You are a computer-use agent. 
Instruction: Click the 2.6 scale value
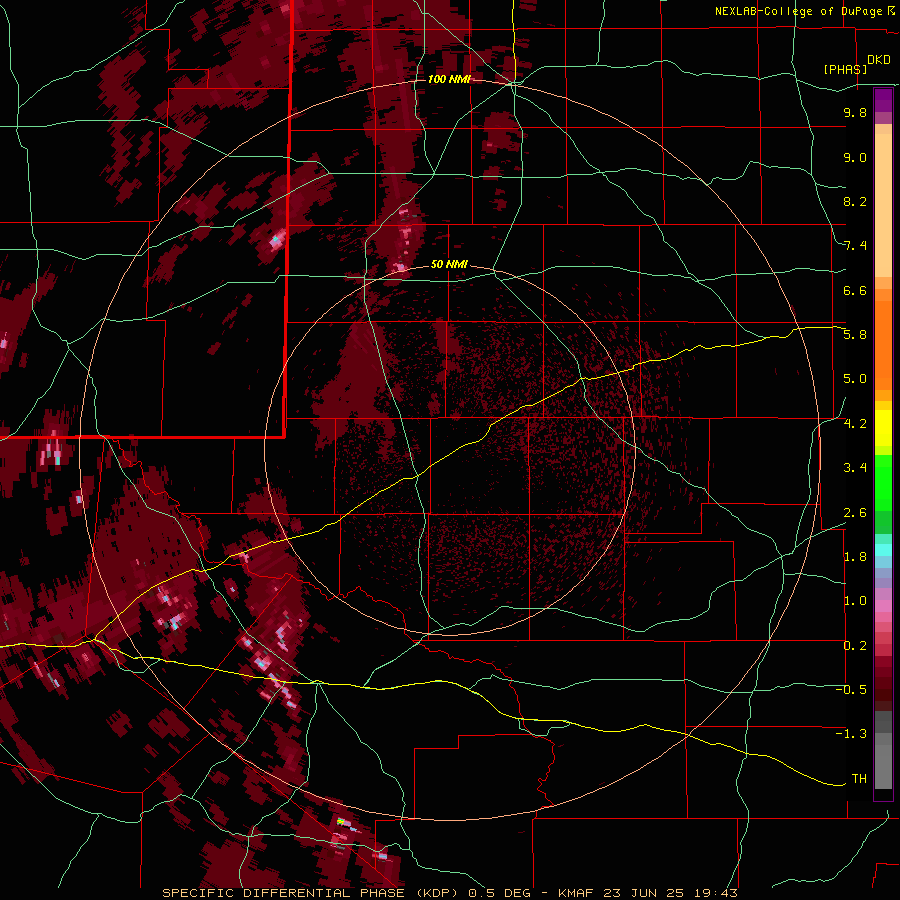click(x=855, y=513)
